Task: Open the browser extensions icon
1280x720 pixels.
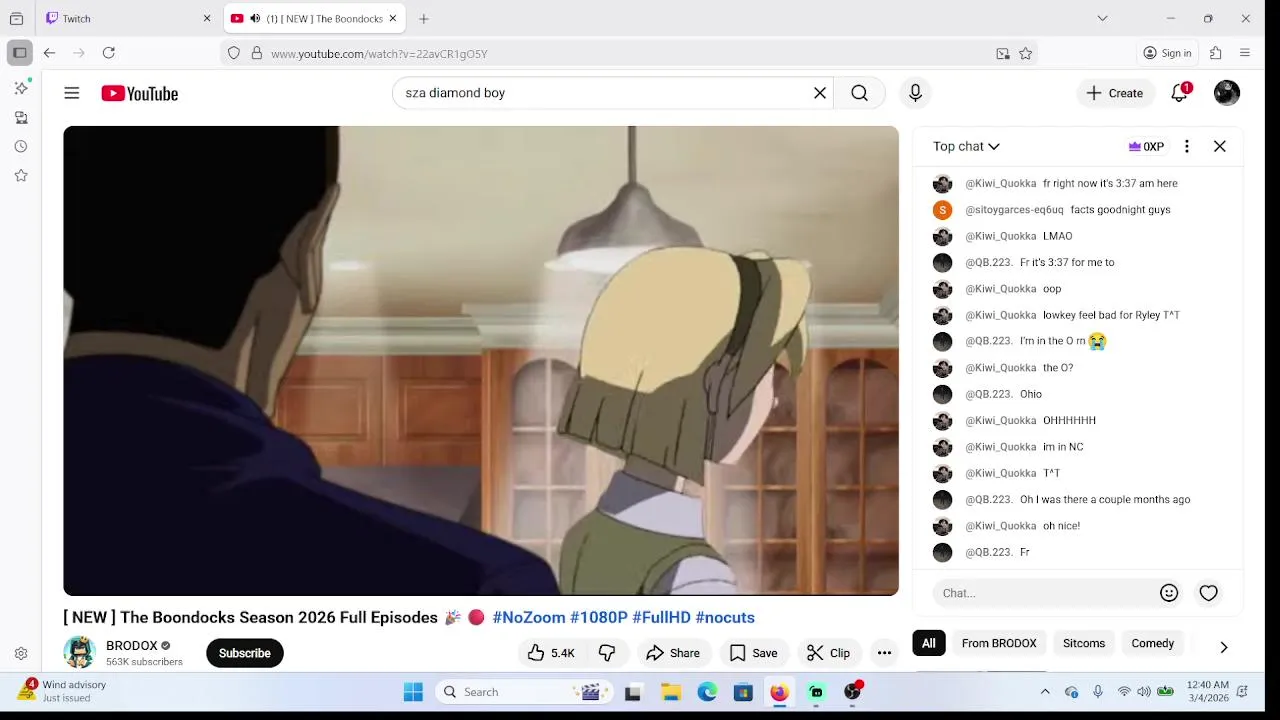Action: pyautogui.click(x=1216, y=53)
